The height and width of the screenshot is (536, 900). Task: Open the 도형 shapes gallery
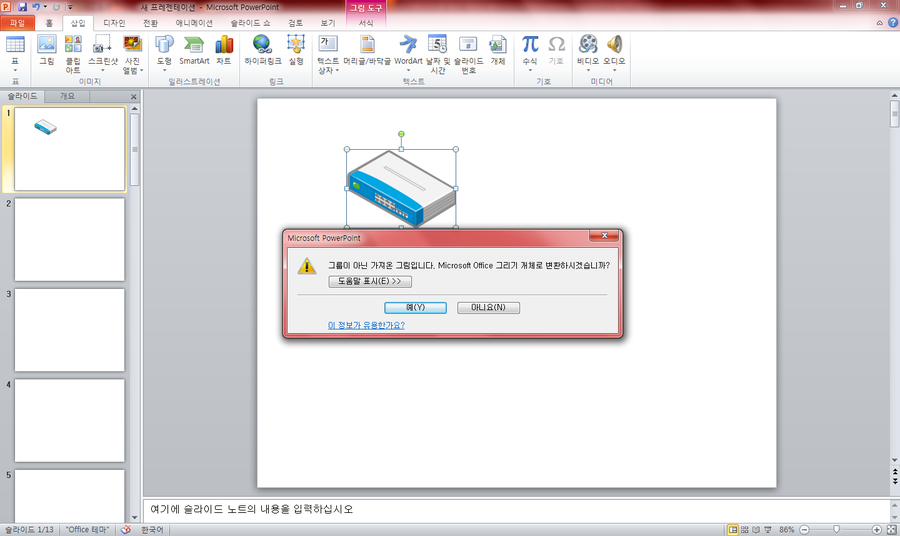(164, 45)
